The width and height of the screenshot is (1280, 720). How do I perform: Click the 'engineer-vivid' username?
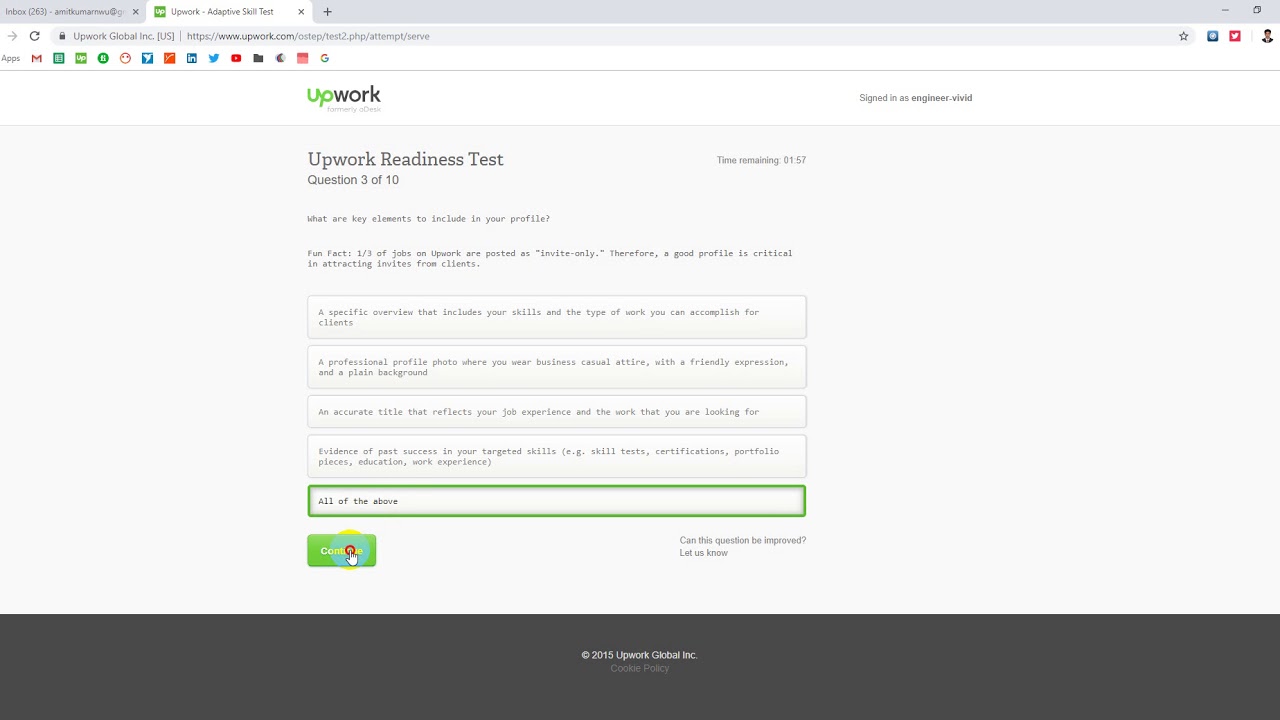click(x=942, y=98)
